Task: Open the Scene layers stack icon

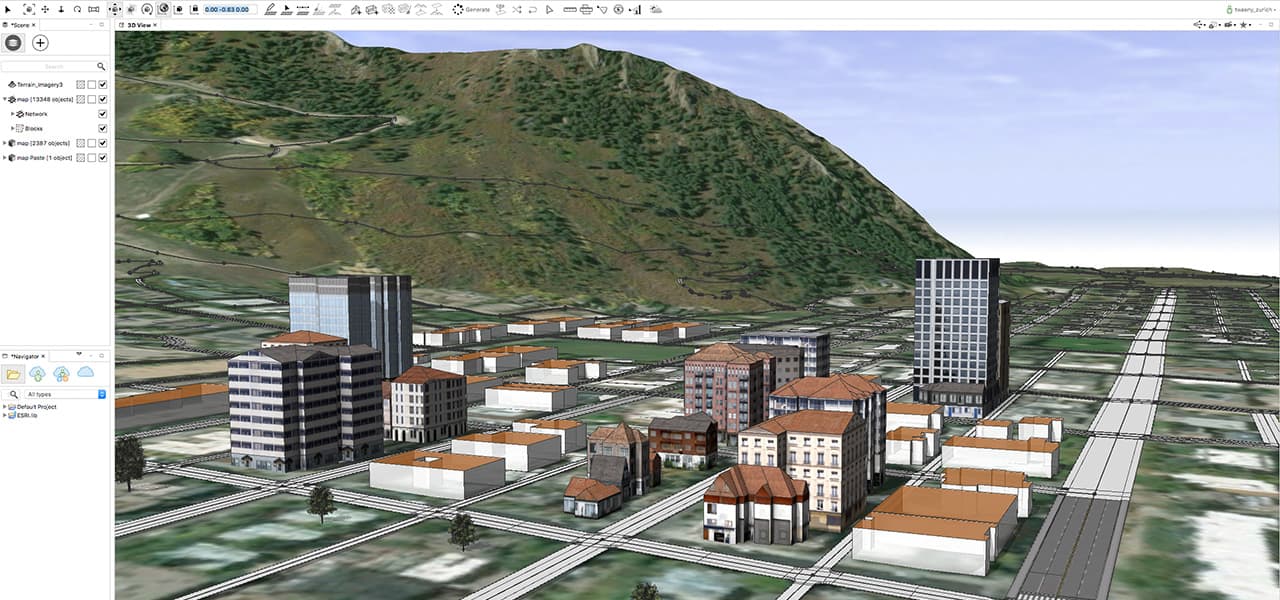Action: pyautogui.click(x=13, y=43)
